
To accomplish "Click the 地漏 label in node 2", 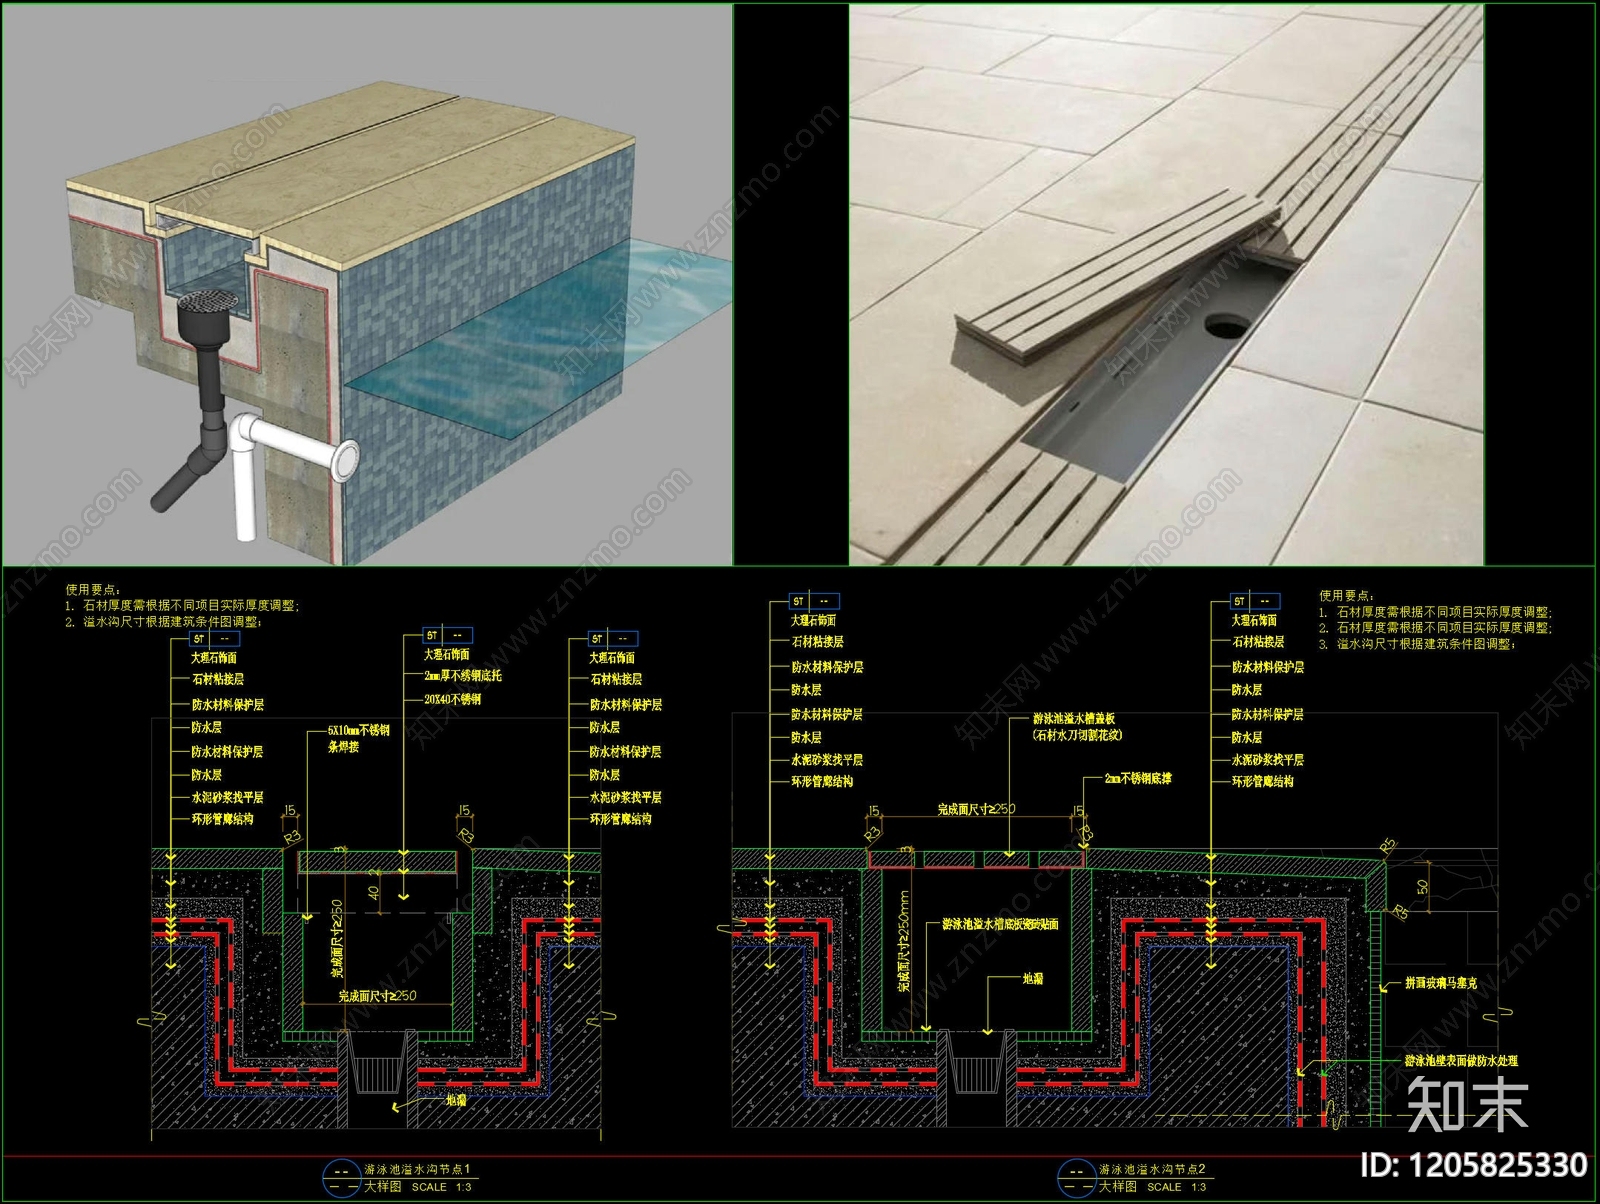I will [1032, 978].
